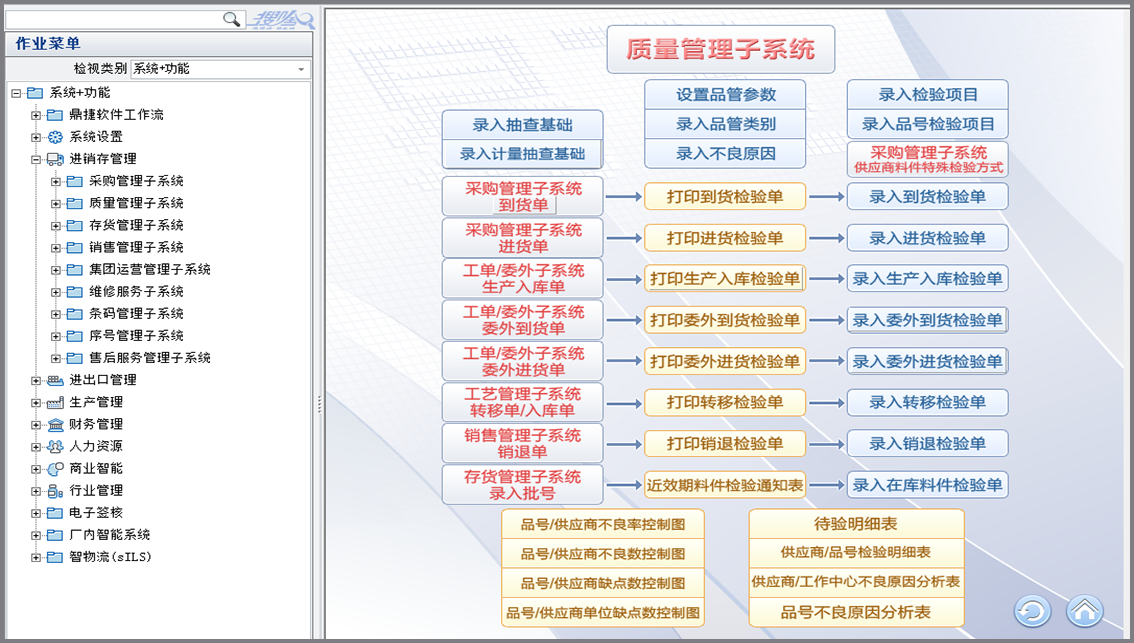Click the factory icon beside 生产管理
Image resolution: width=1134 pixels, height=643 pixels.
click(x=55, y=402)
